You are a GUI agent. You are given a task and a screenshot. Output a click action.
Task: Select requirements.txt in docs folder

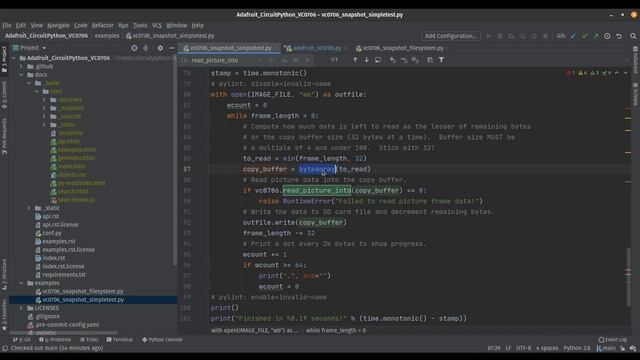(64, 275)
